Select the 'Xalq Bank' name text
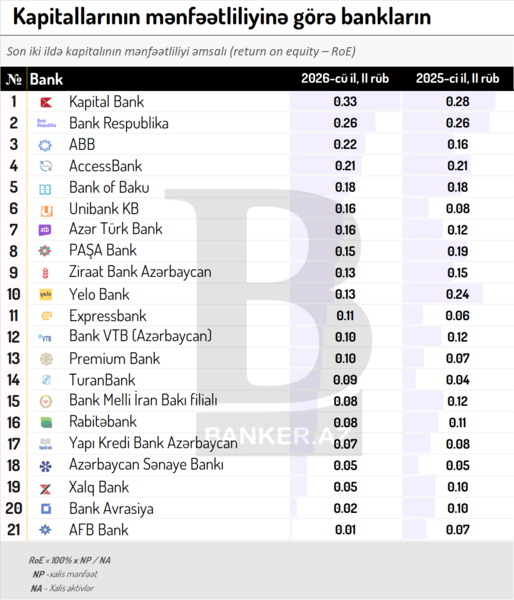 [99, 488]
